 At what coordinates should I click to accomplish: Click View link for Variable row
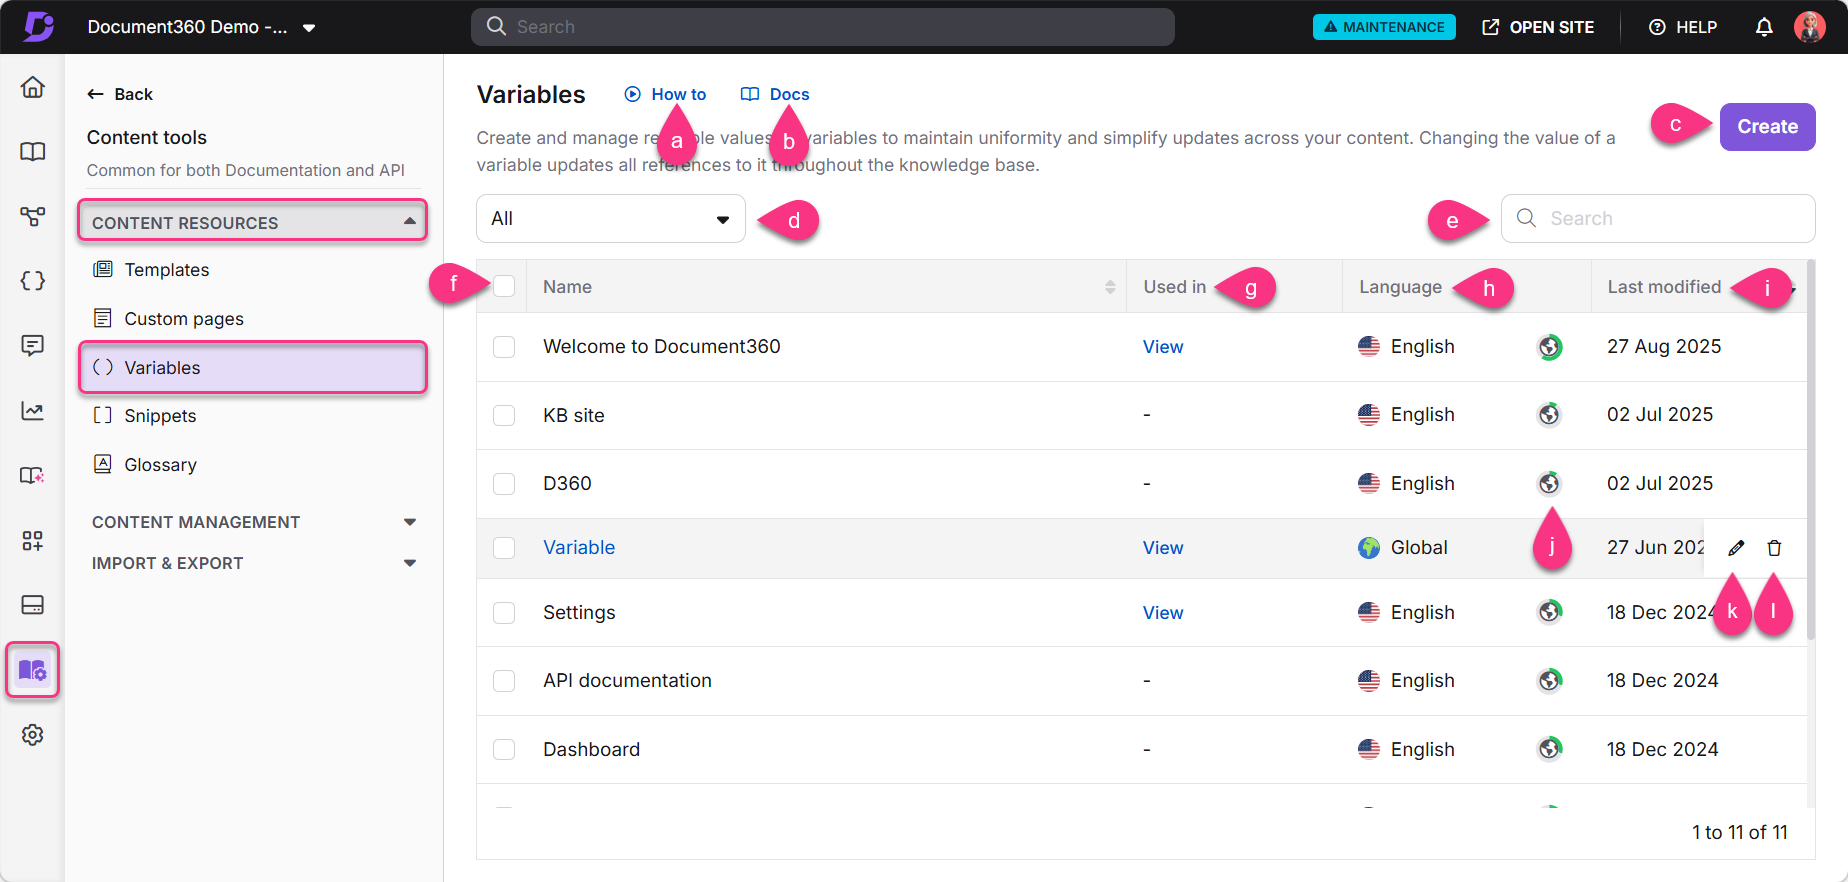[x=1163, y=548]
